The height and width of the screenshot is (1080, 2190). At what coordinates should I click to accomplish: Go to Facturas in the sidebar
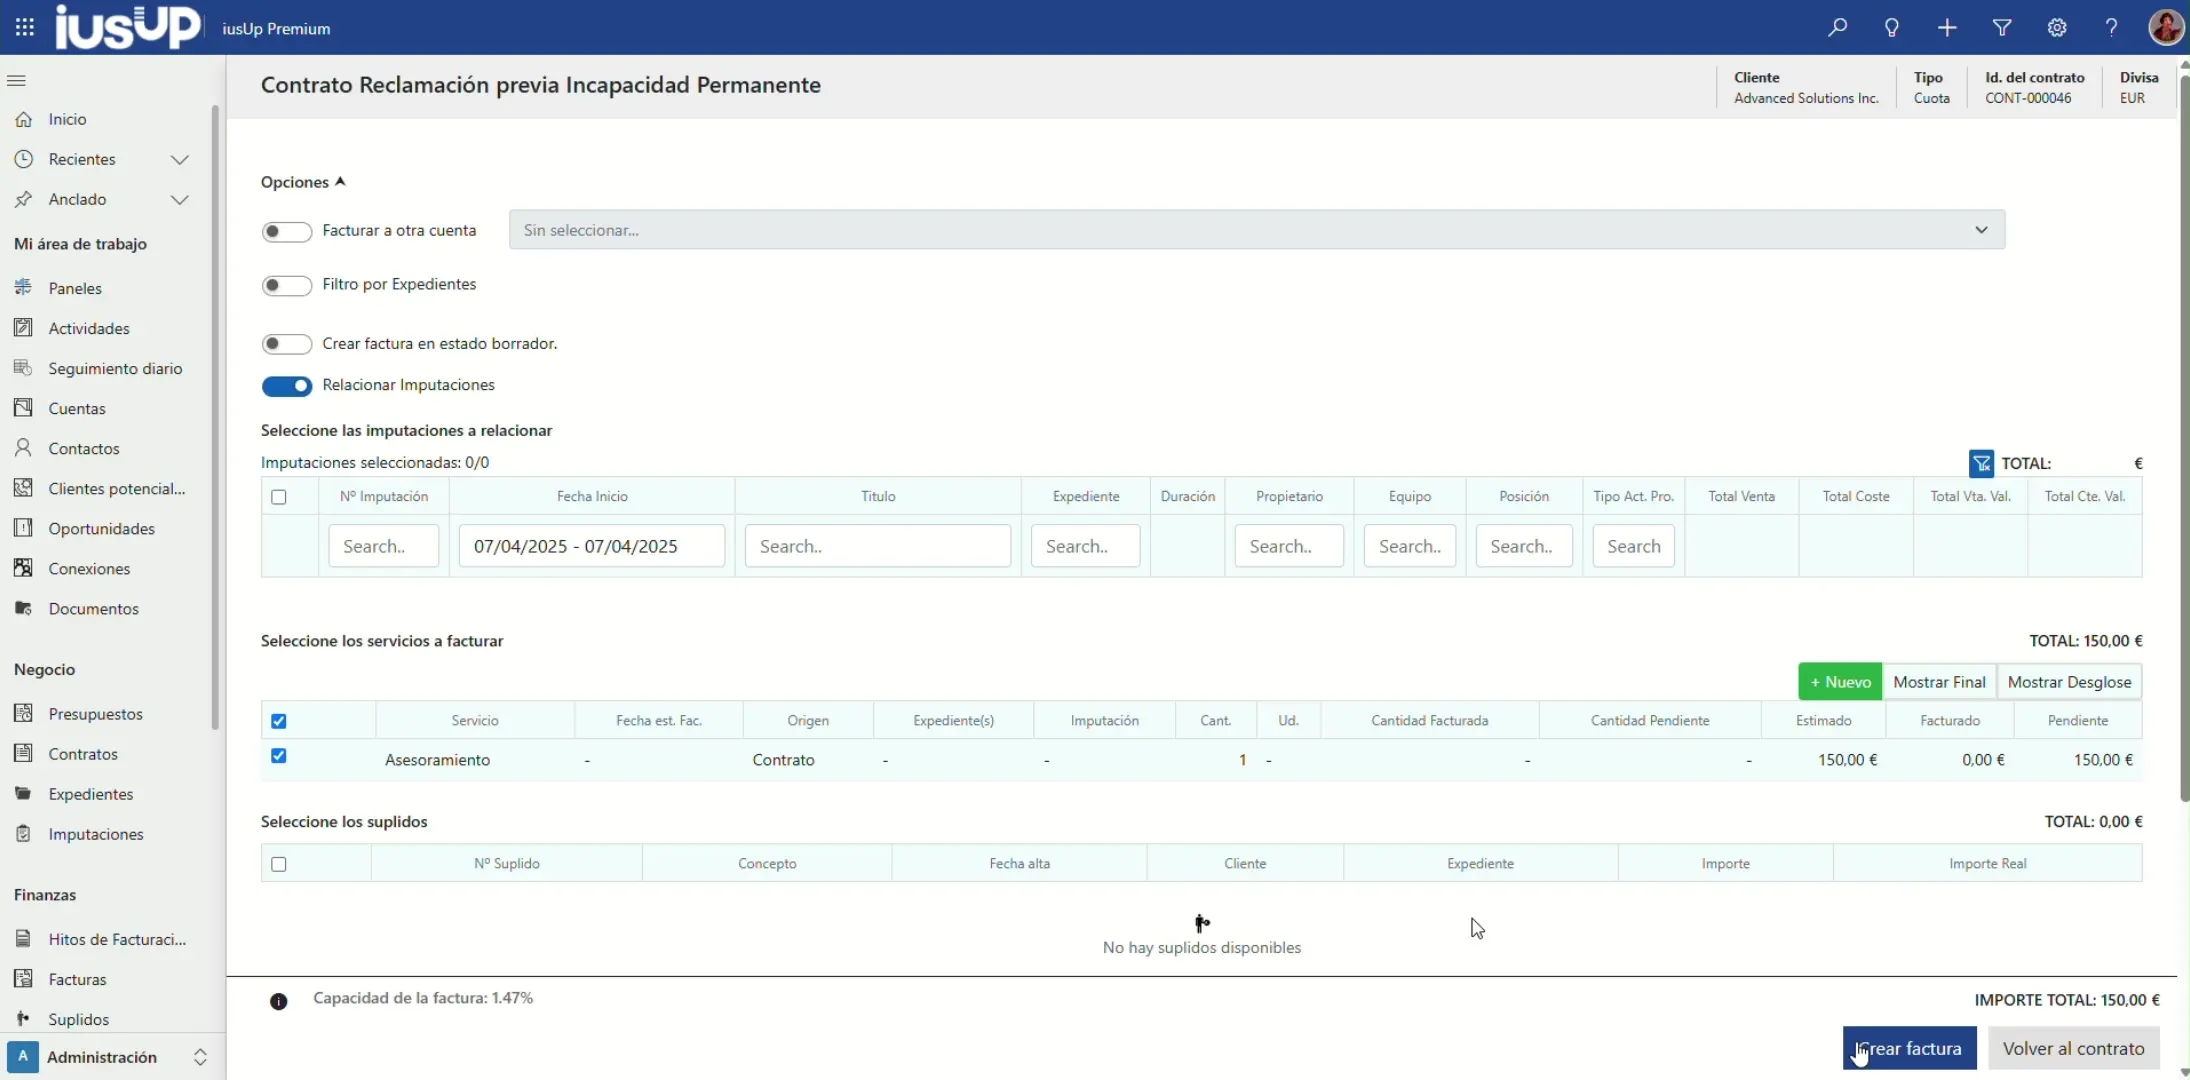77,979
